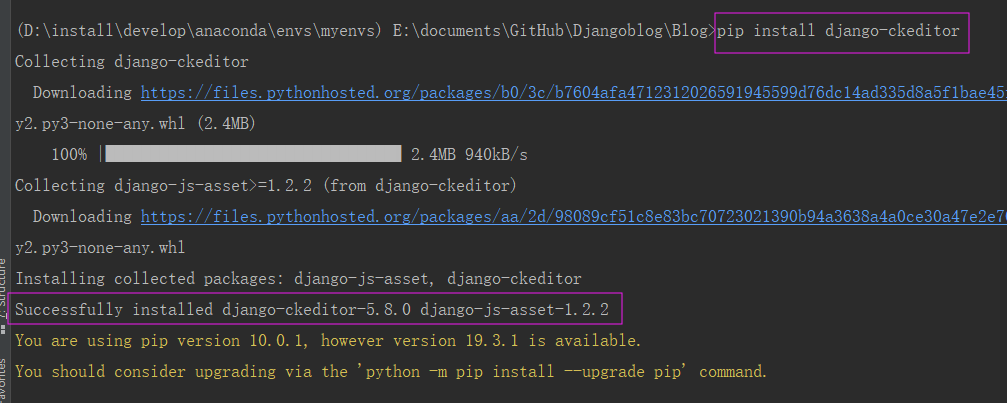Viewport: 1007px width, 403px height.
Task: Click the last 'y2.py3-none-any.whl' line
Action: coord(100,247)
